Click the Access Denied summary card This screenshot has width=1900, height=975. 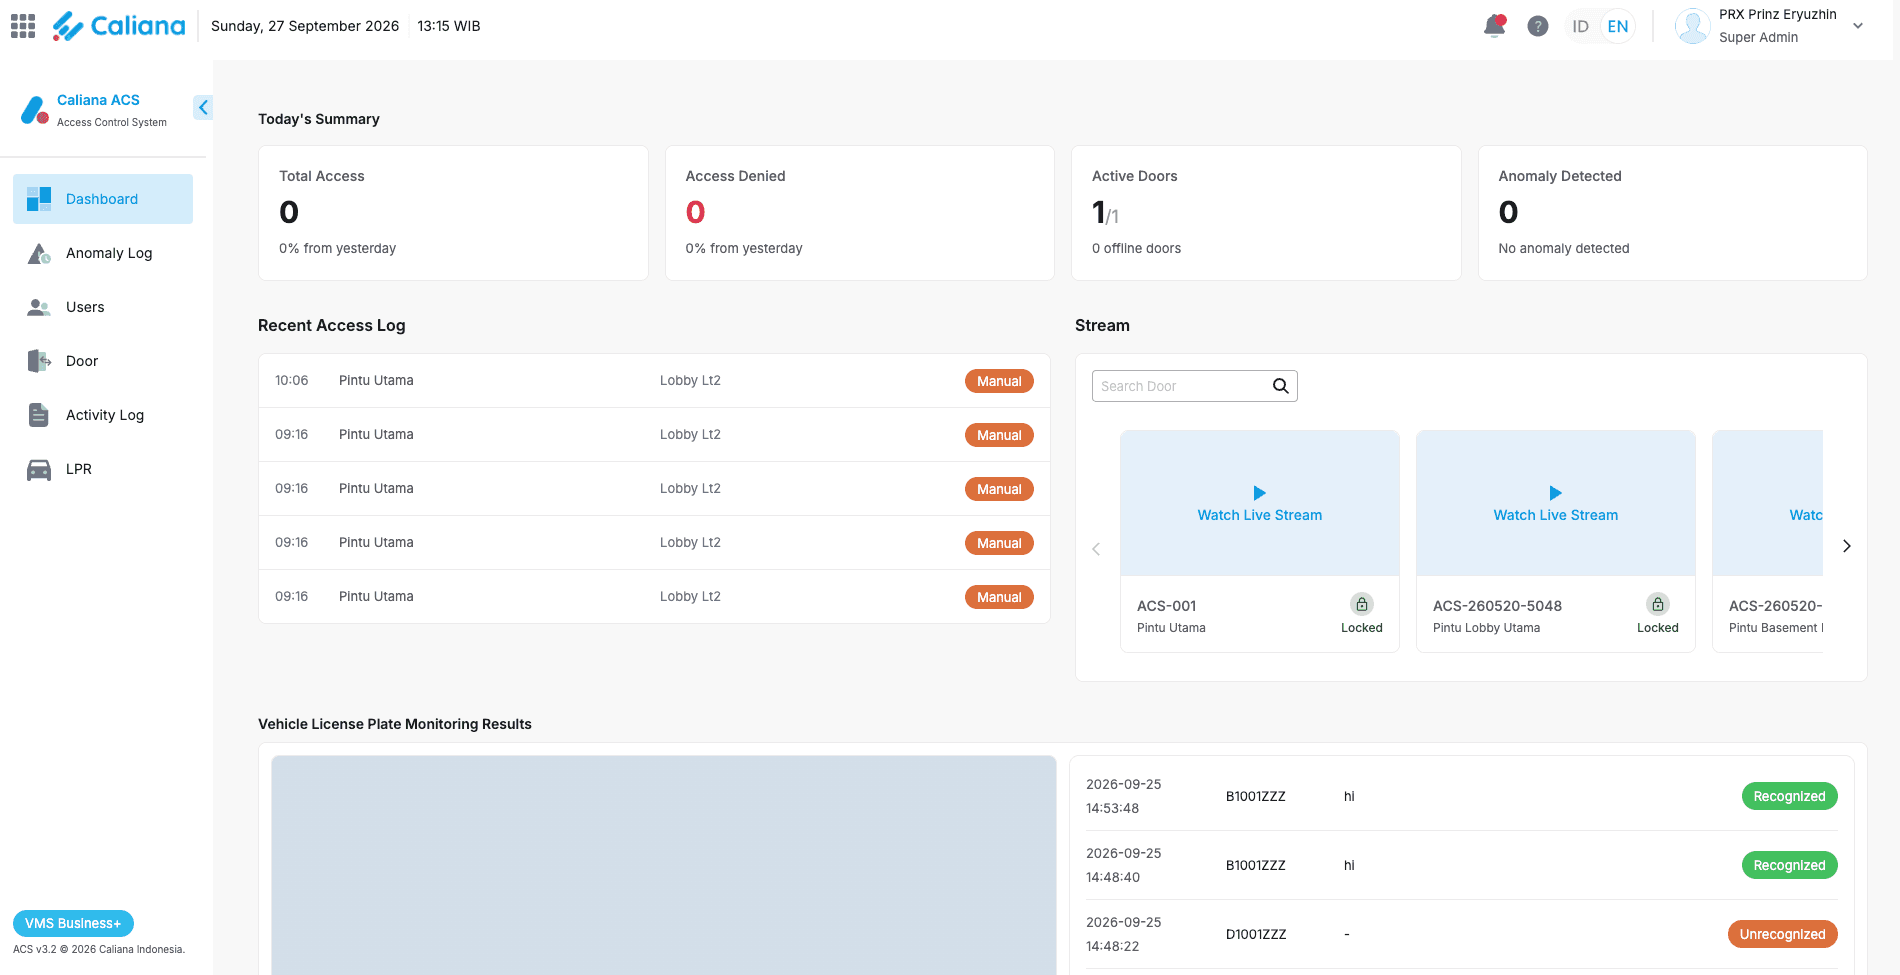point(860,213)
